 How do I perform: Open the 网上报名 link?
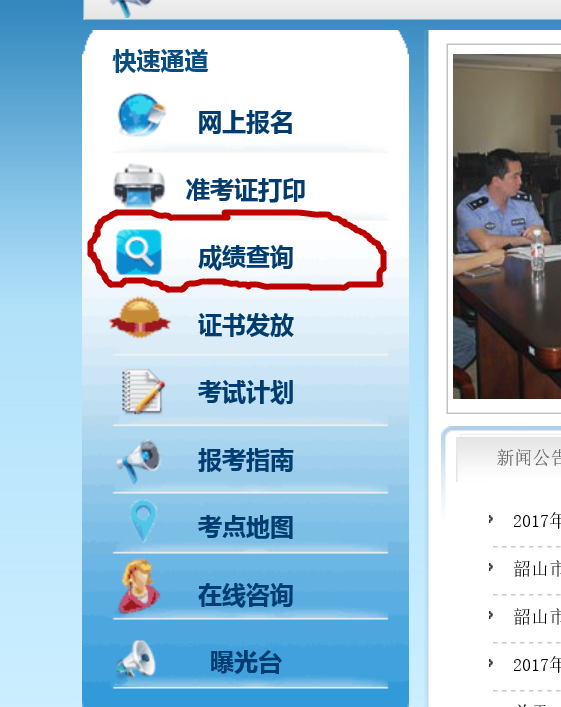(245, 122)
